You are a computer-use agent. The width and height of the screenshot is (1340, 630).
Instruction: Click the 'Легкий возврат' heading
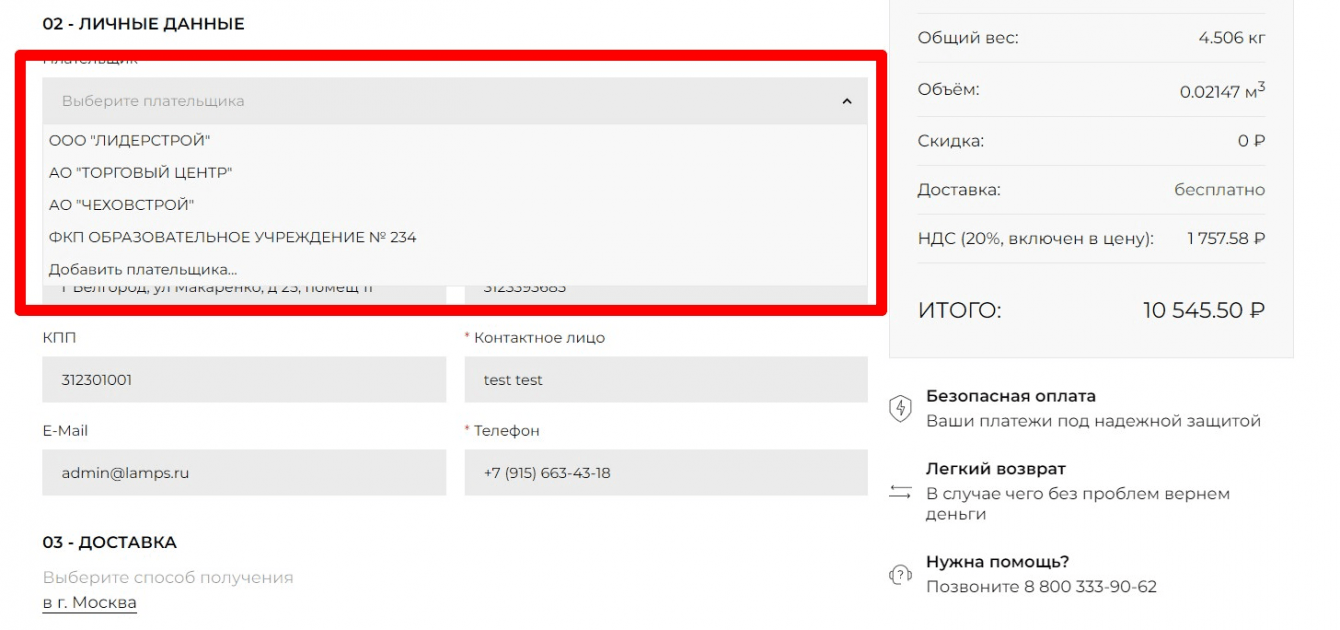(996, 469)
